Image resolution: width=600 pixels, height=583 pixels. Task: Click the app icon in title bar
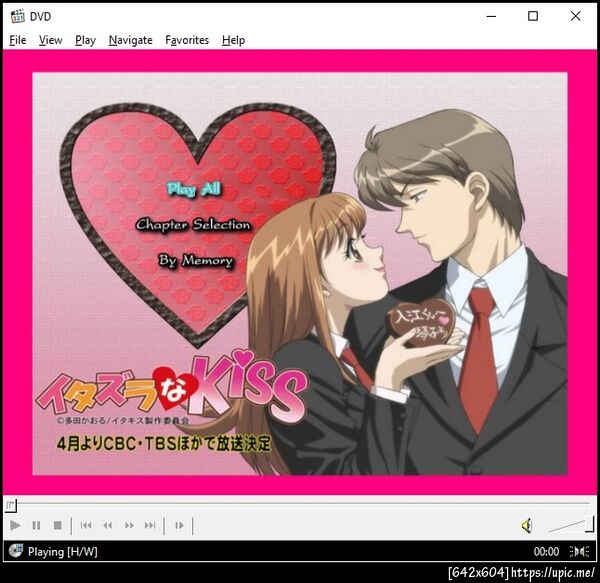[18, 16]
